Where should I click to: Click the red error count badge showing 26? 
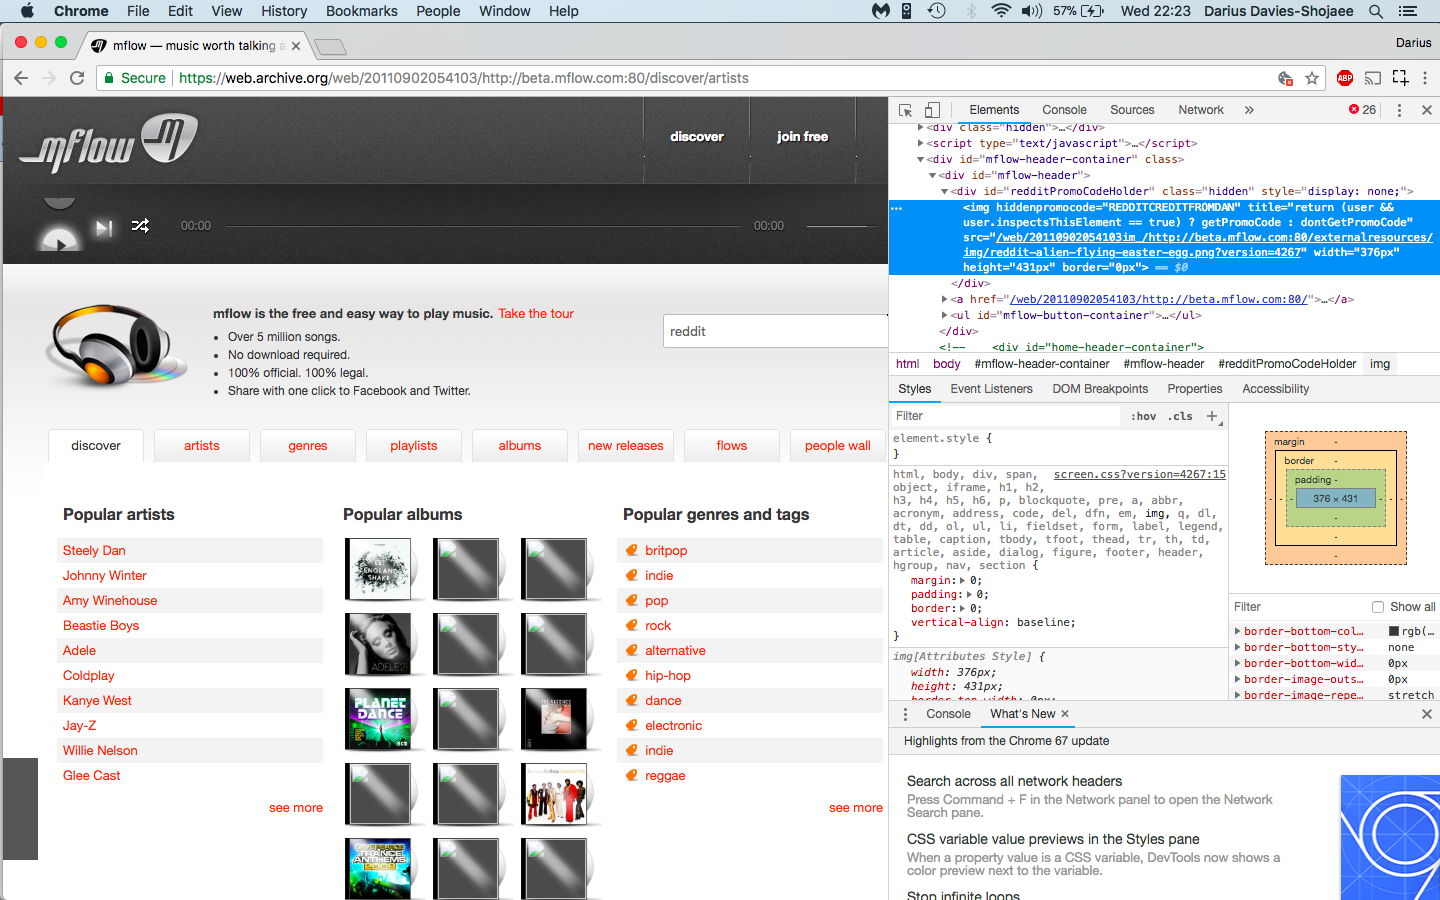coord(1362,110)
